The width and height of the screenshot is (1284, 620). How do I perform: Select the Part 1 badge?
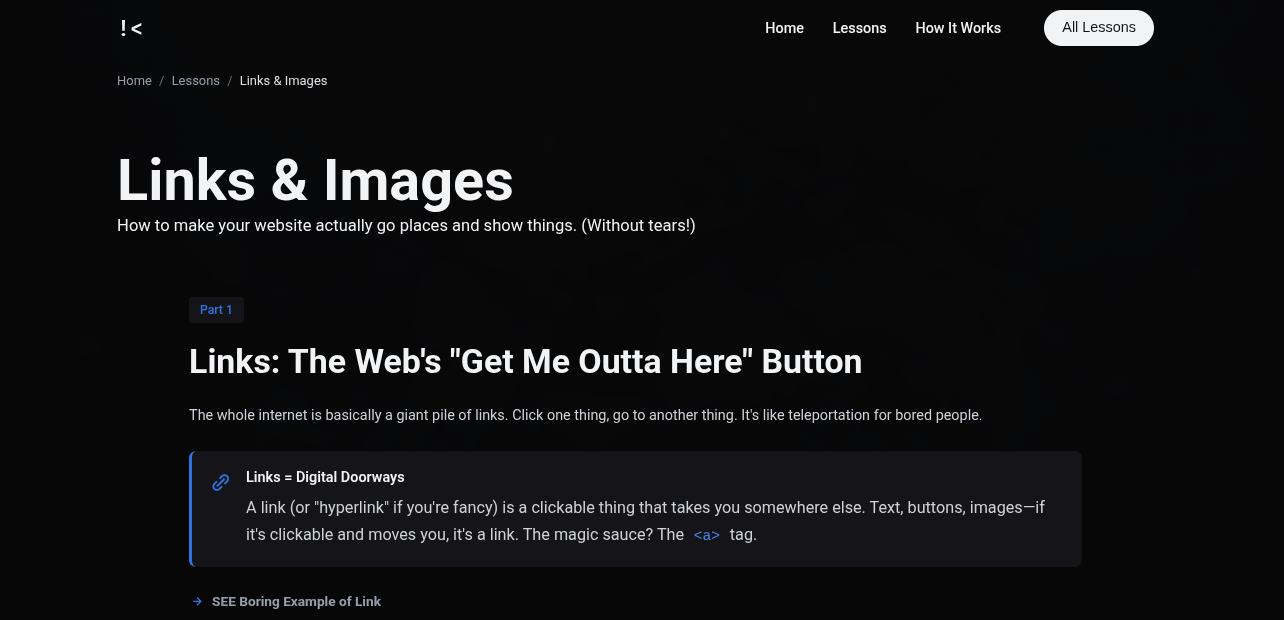[x=216, y=310]
